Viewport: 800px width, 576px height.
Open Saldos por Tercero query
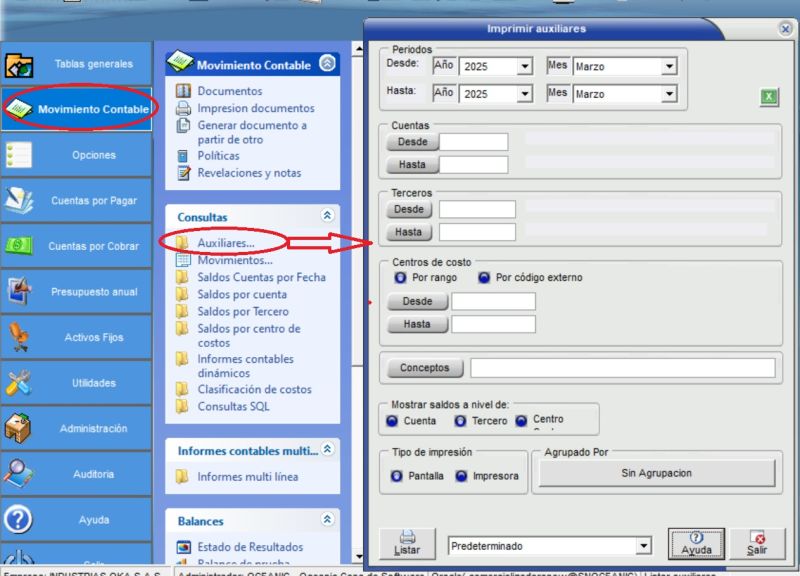click(x=243, y=311)
